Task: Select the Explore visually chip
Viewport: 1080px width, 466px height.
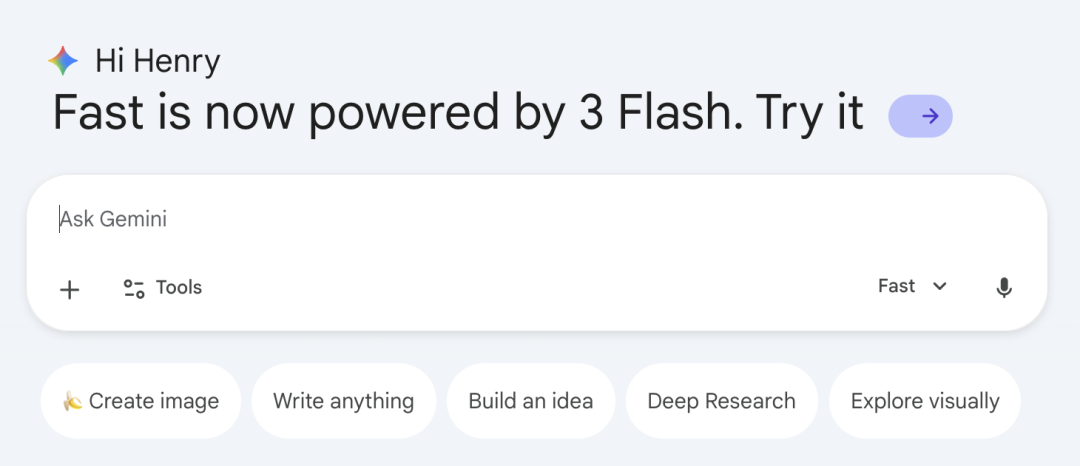Action: pyautogui.click(x=924, y=401)
